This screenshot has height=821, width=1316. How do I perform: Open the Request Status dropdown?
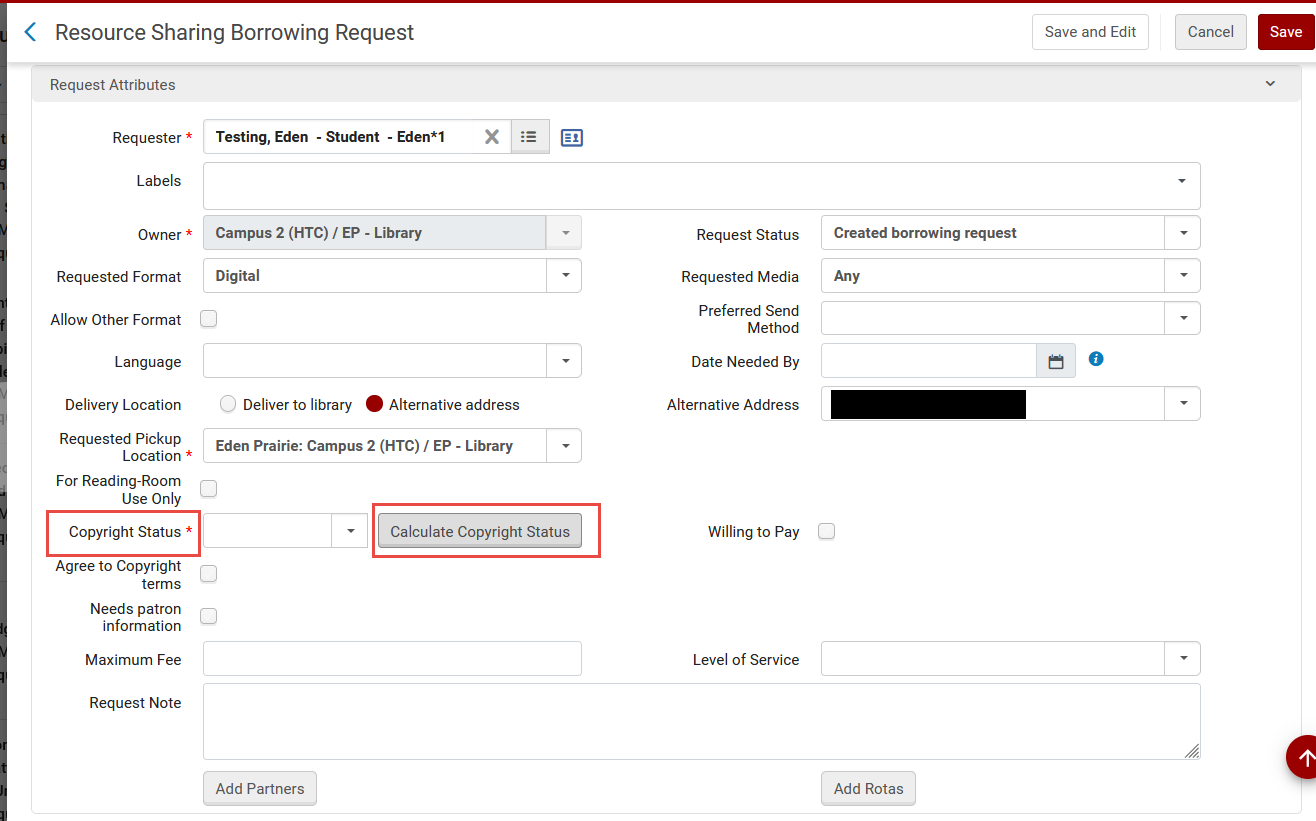coord(1183,233)
